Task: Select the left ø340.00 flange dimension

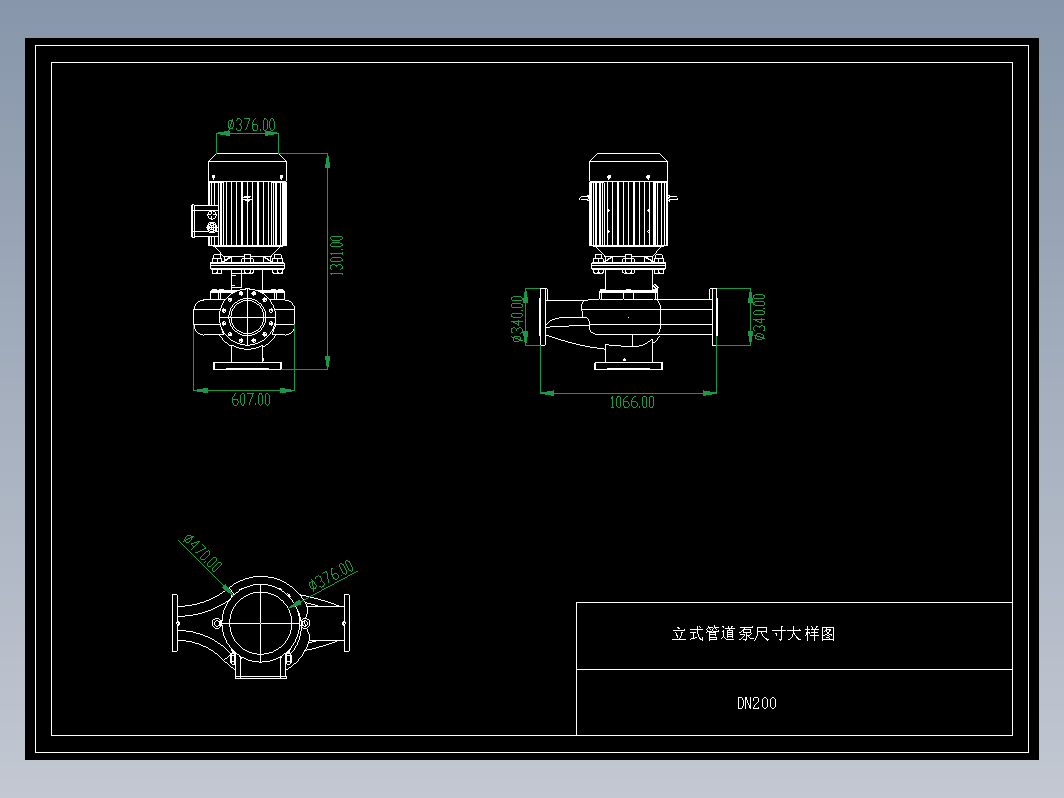Action: [x=518, y=319]
